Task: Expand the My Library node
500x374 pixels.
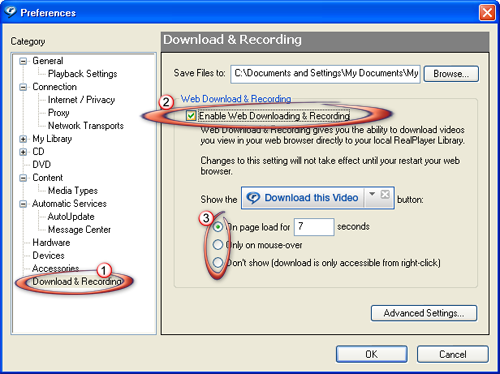Action: click(x=23, y=139)
